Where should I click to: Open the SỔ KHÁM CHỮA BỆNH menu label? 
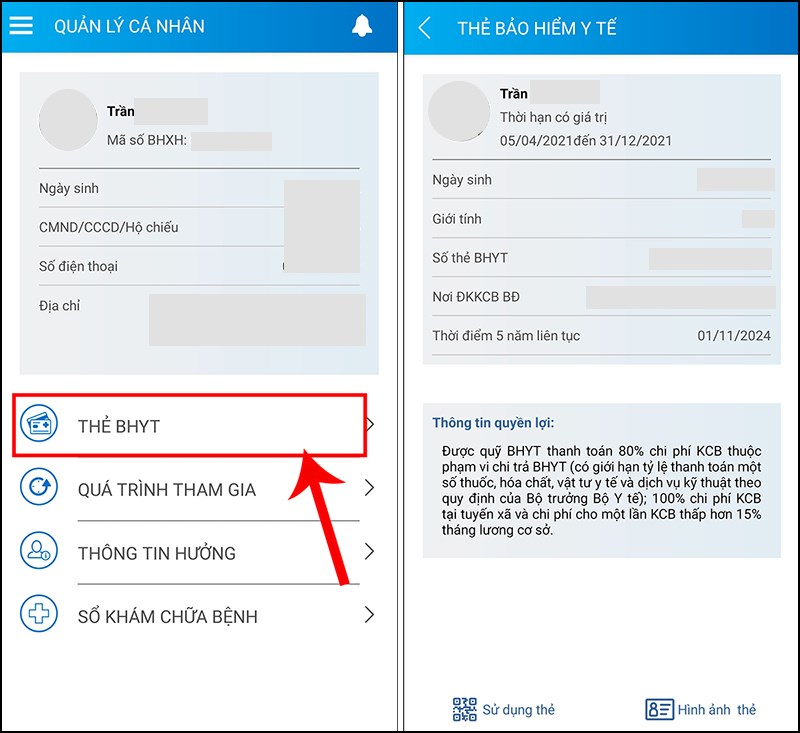point(168,616)
